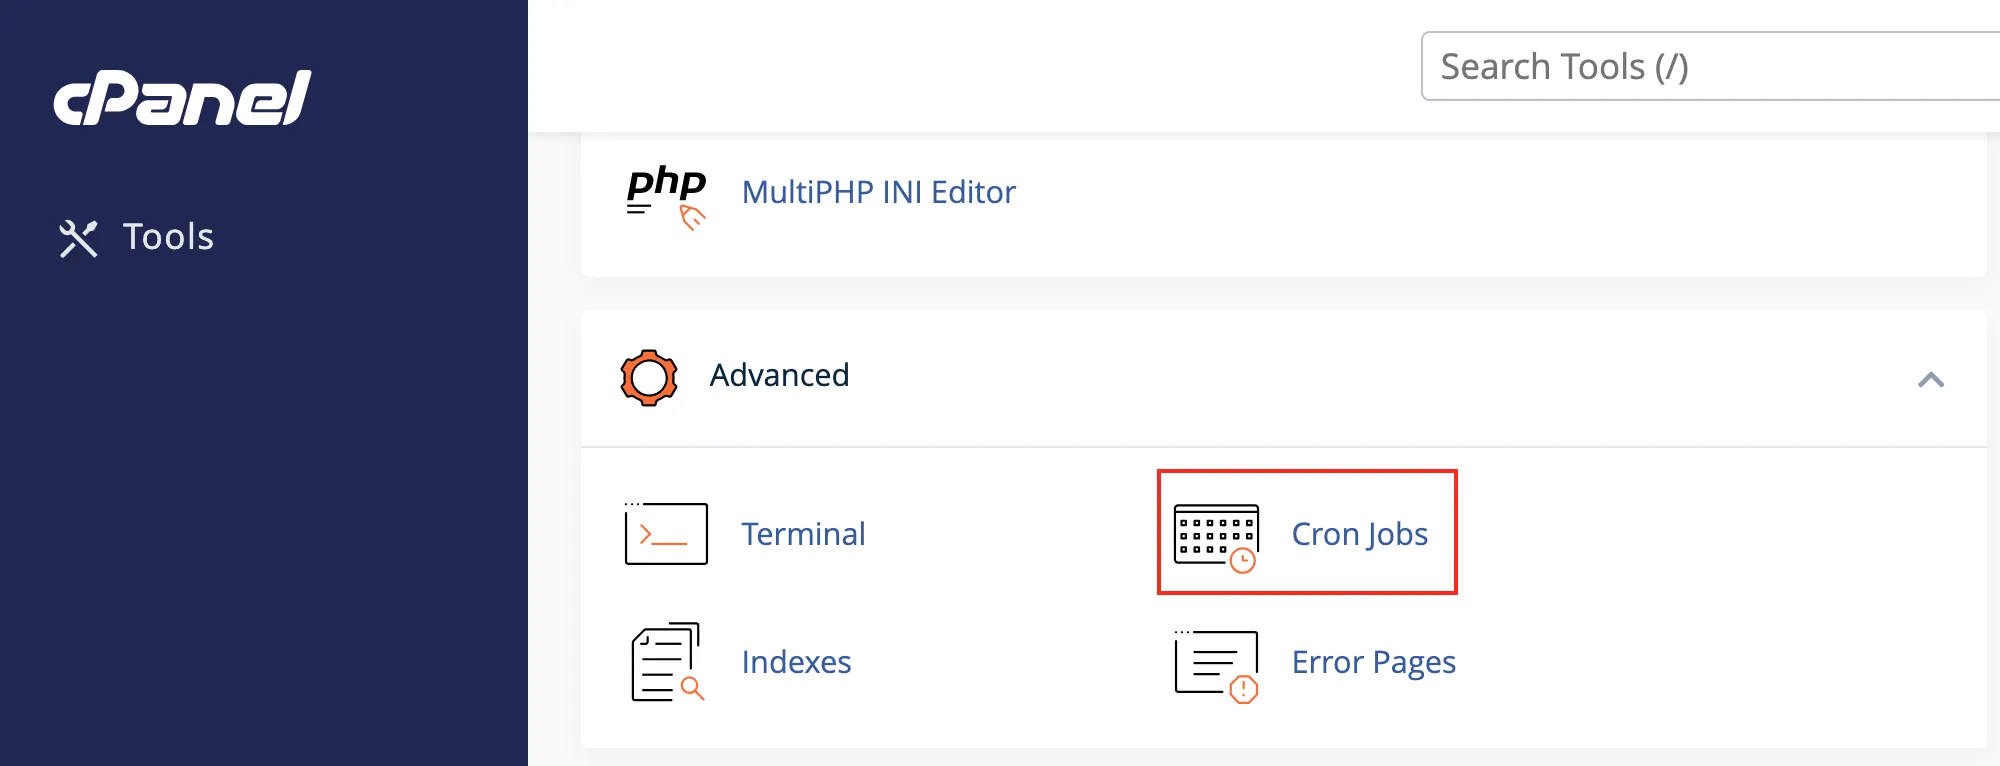This screenshot has width=2000, height=766.
Task: Open the MultiPHP INI Editor link
Action: pos(878,192)
